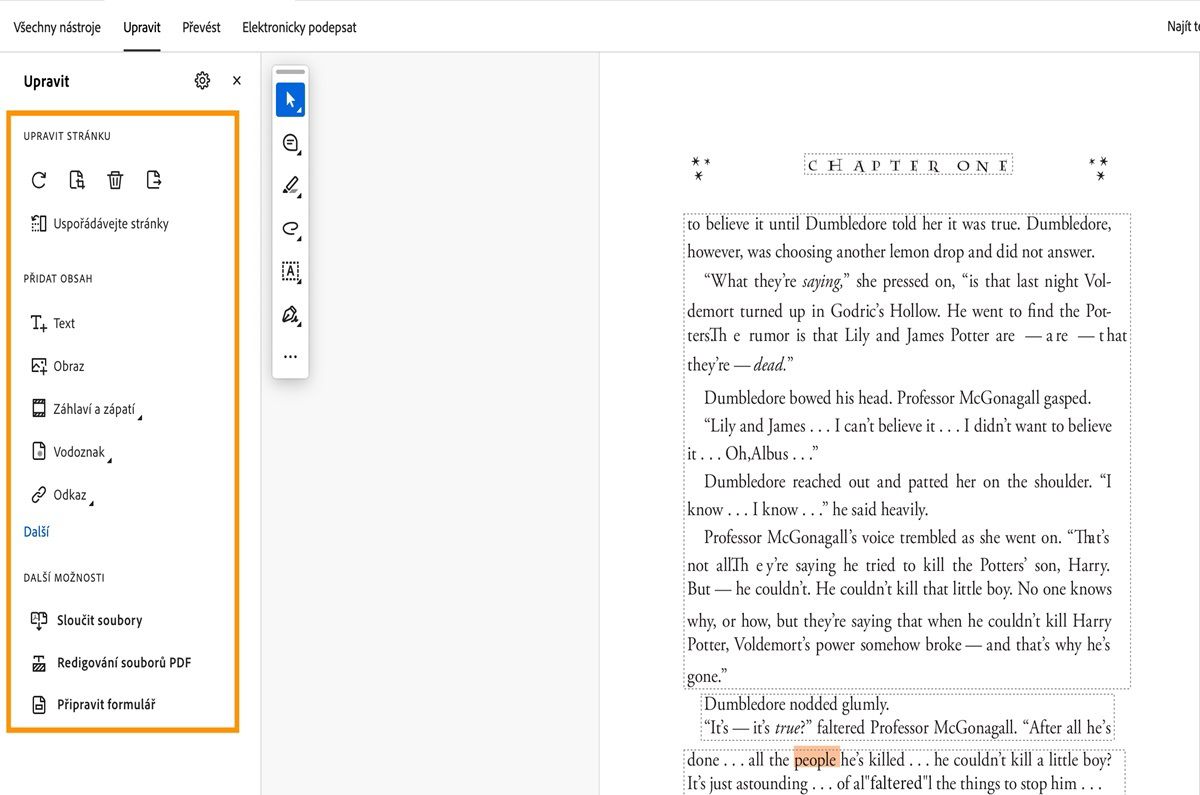The image size is (1200, 795).
Task: Activate the text box tool
Action: click(x=290, y=272)
